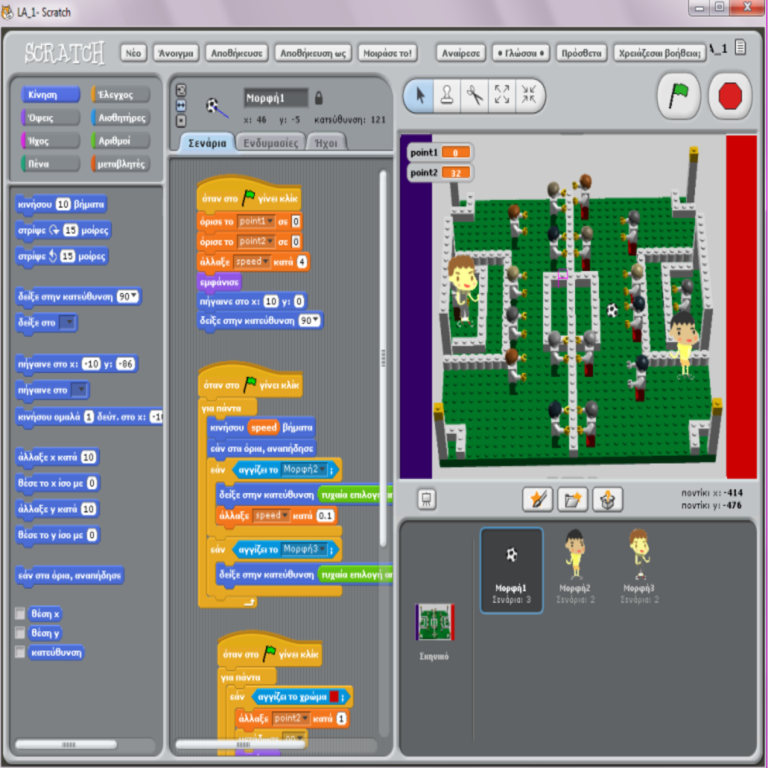Open the Ήχοι sounds tab

(326, 143)
